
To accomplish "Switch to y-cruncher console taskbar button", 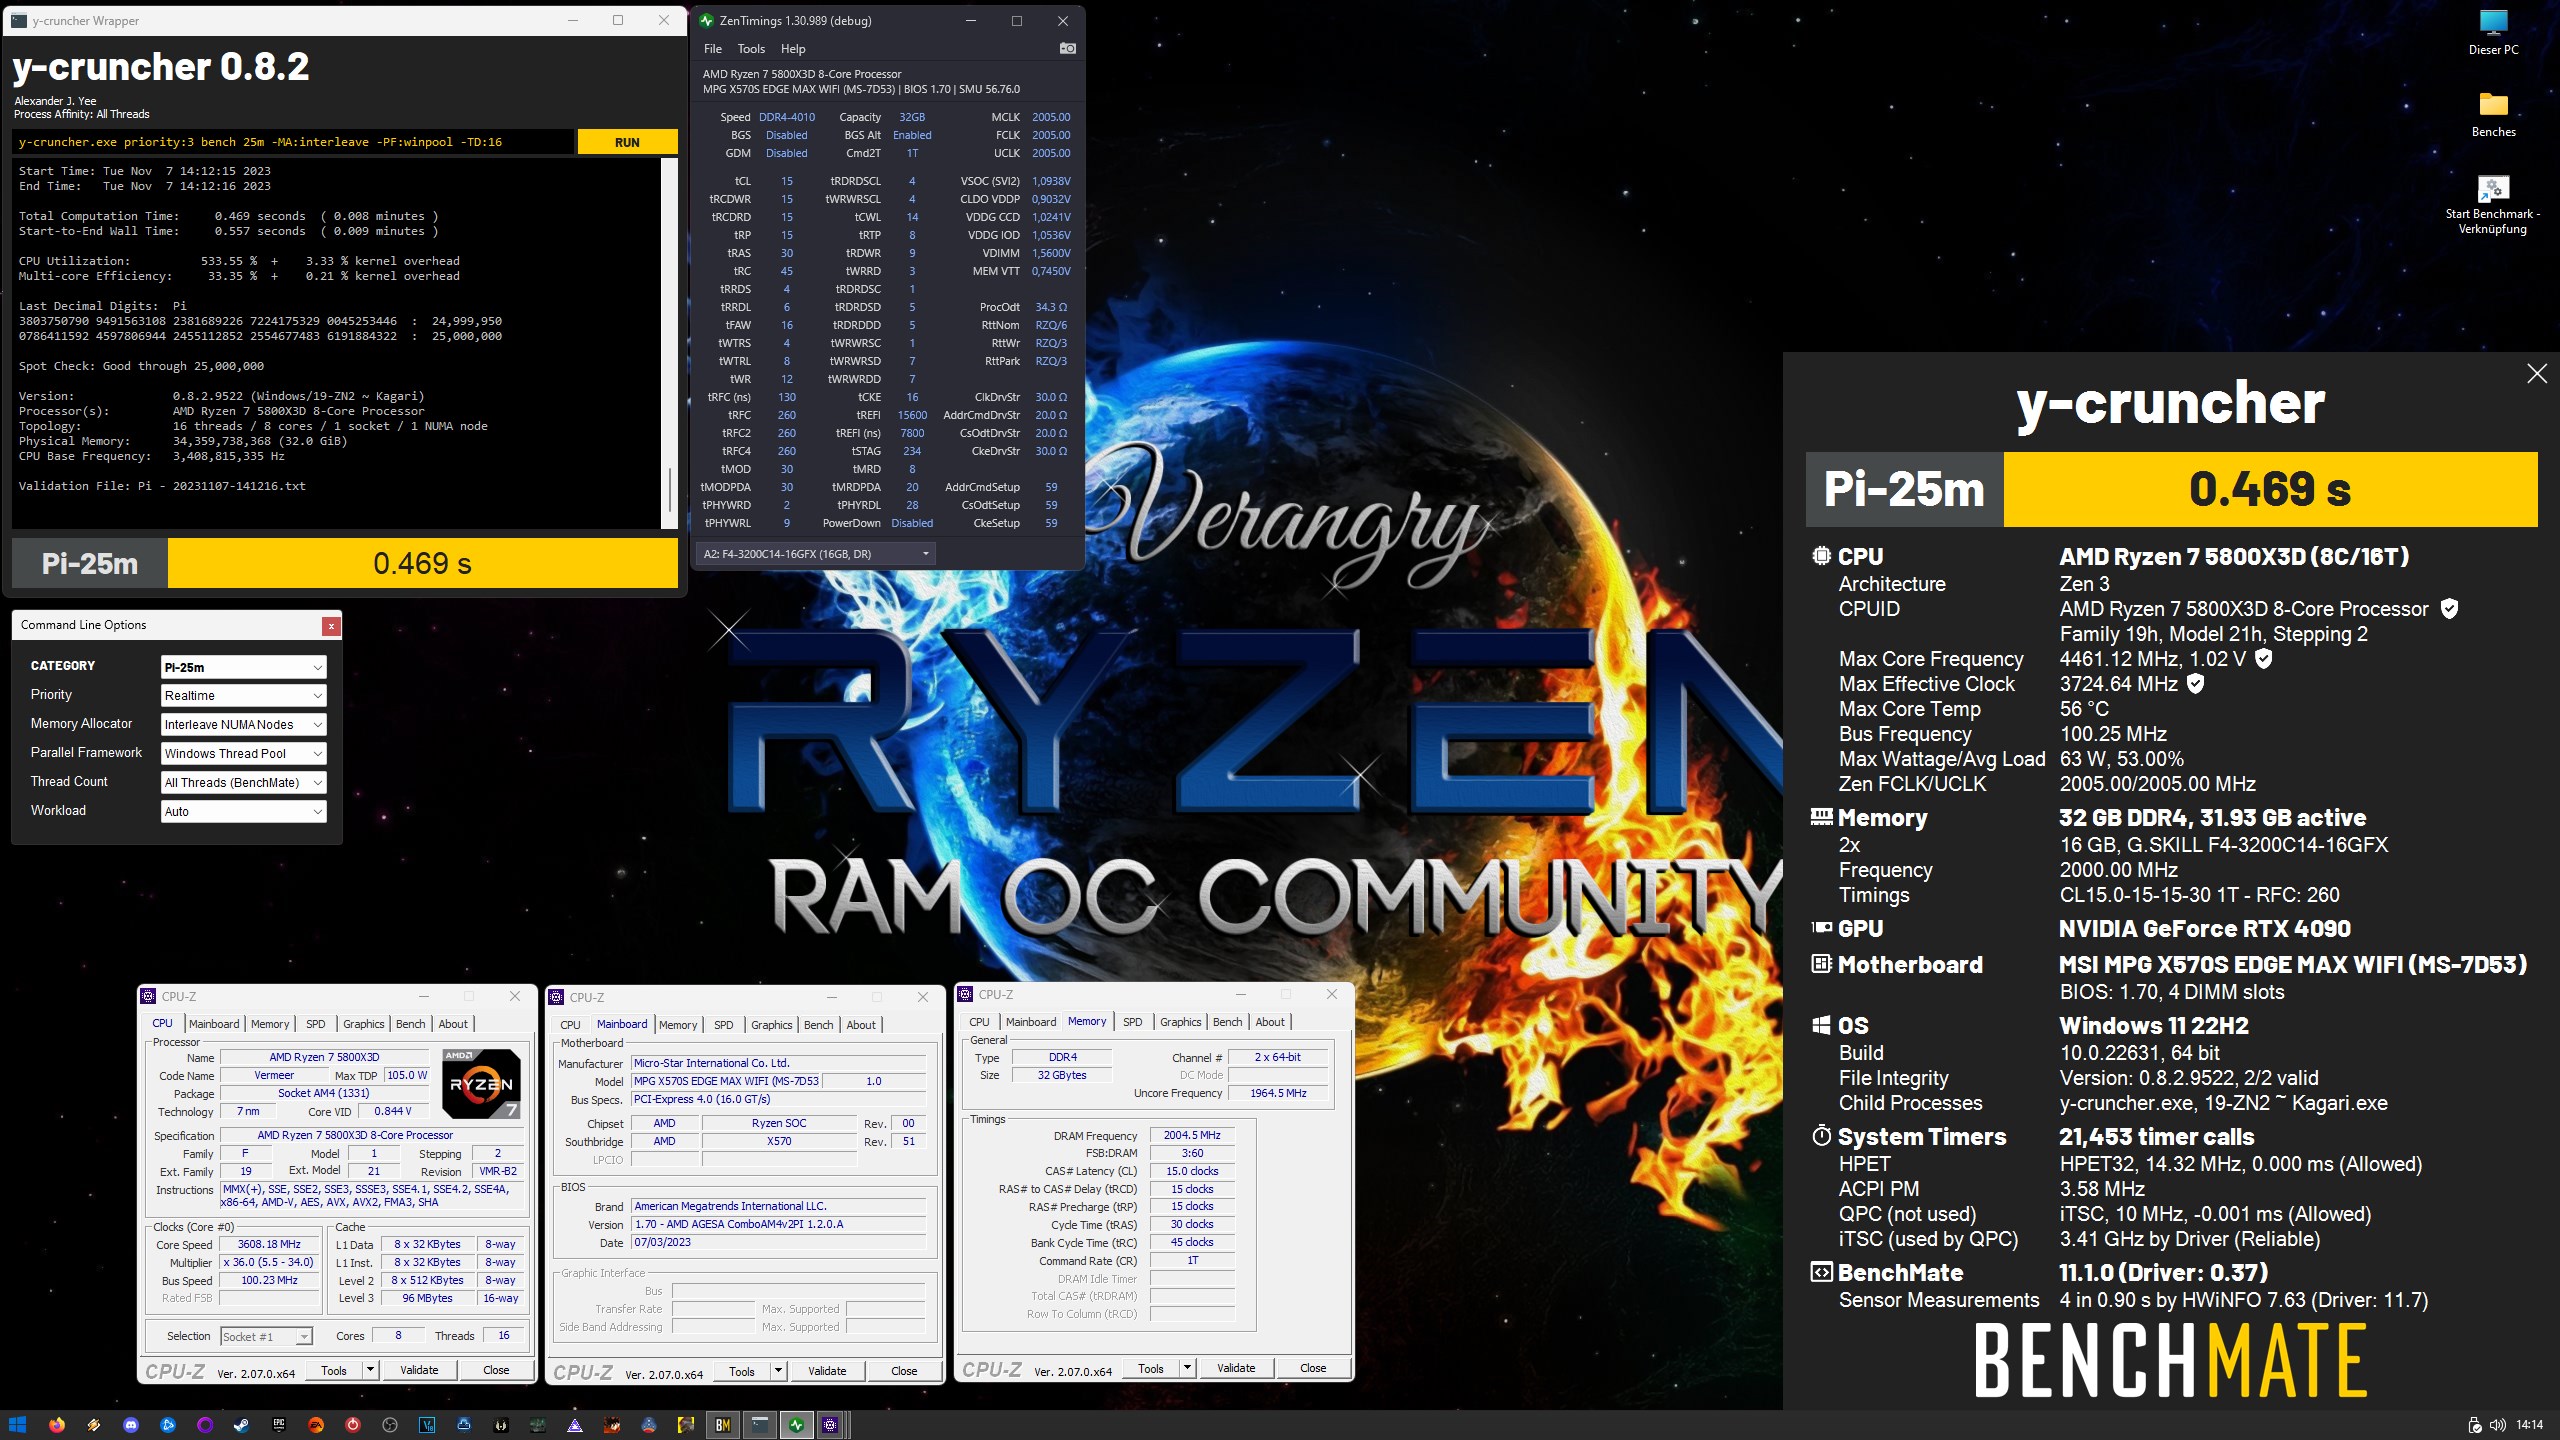I will click(759, 1425).
